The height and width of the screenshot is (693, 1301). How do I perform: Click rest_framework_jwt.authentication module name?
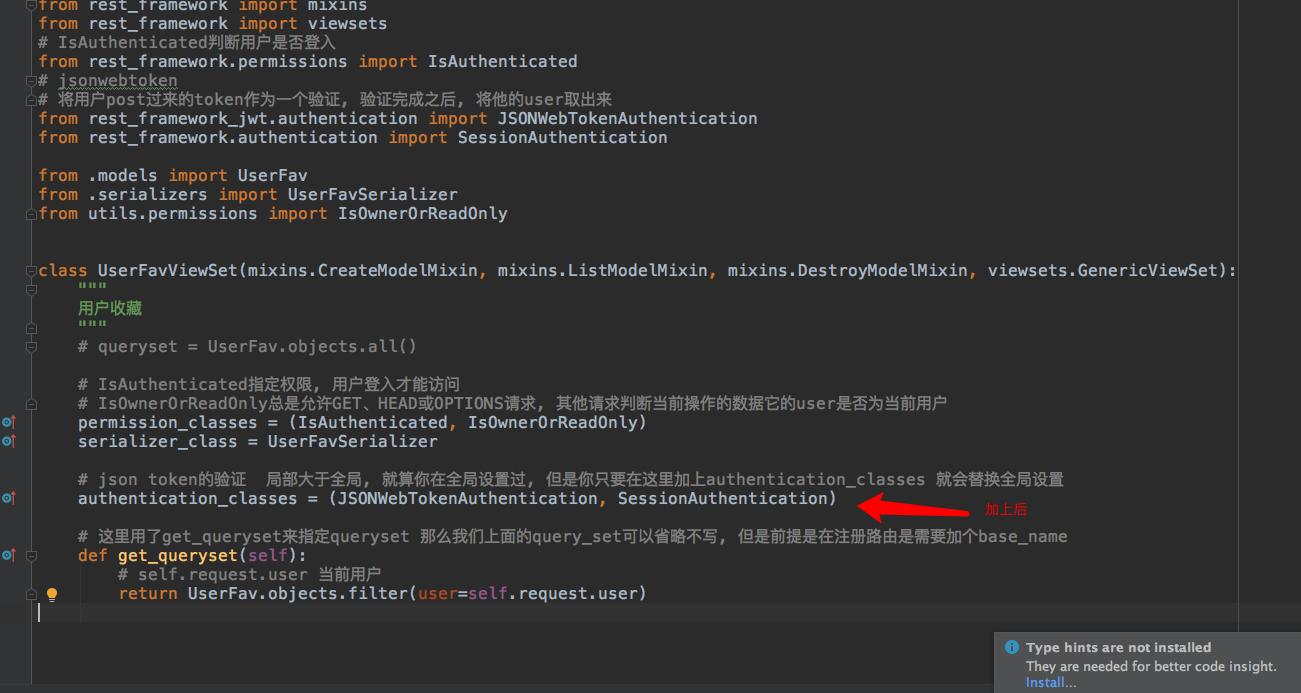point(252,118)
